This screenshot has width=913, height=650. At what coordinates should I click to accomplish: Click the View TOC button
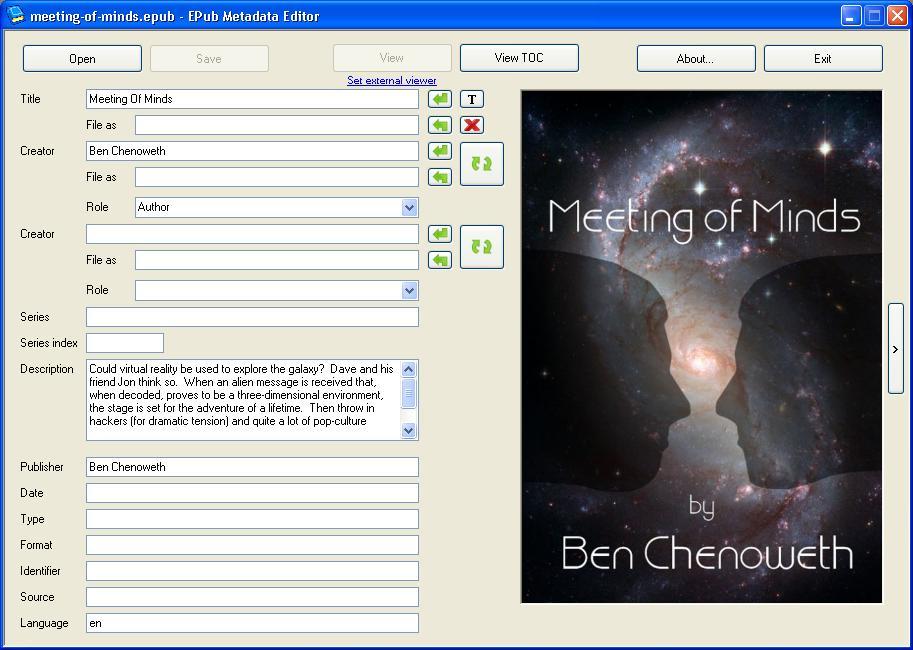518,58
